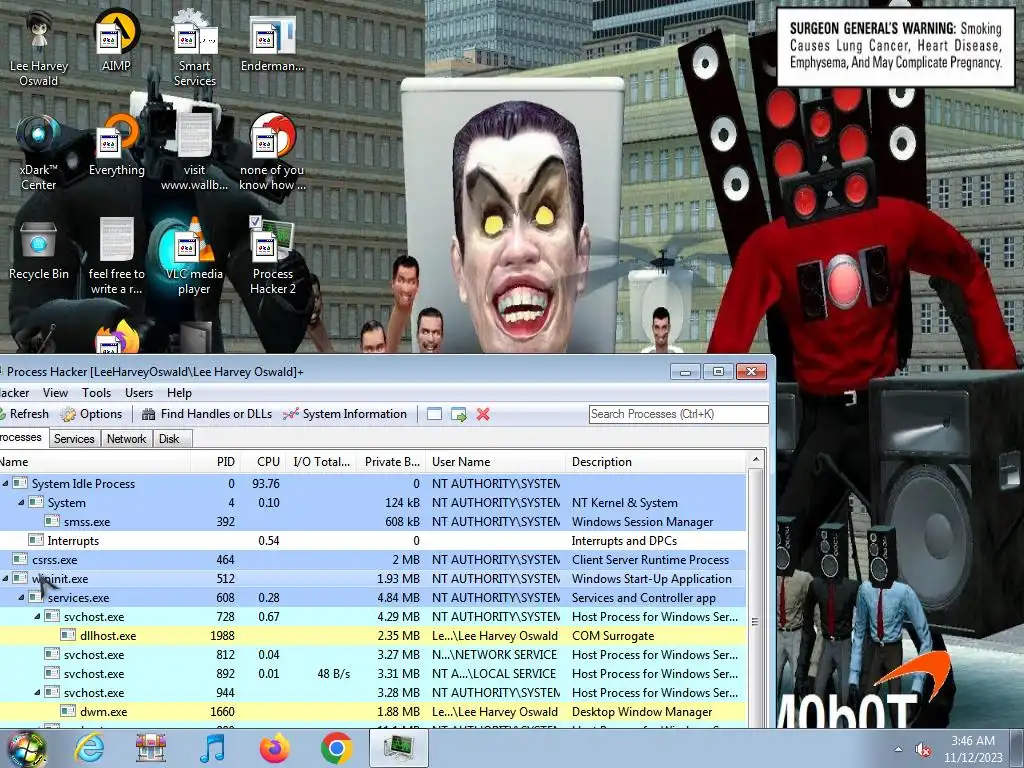Sort by the Description column header

[x=656, y=462]
